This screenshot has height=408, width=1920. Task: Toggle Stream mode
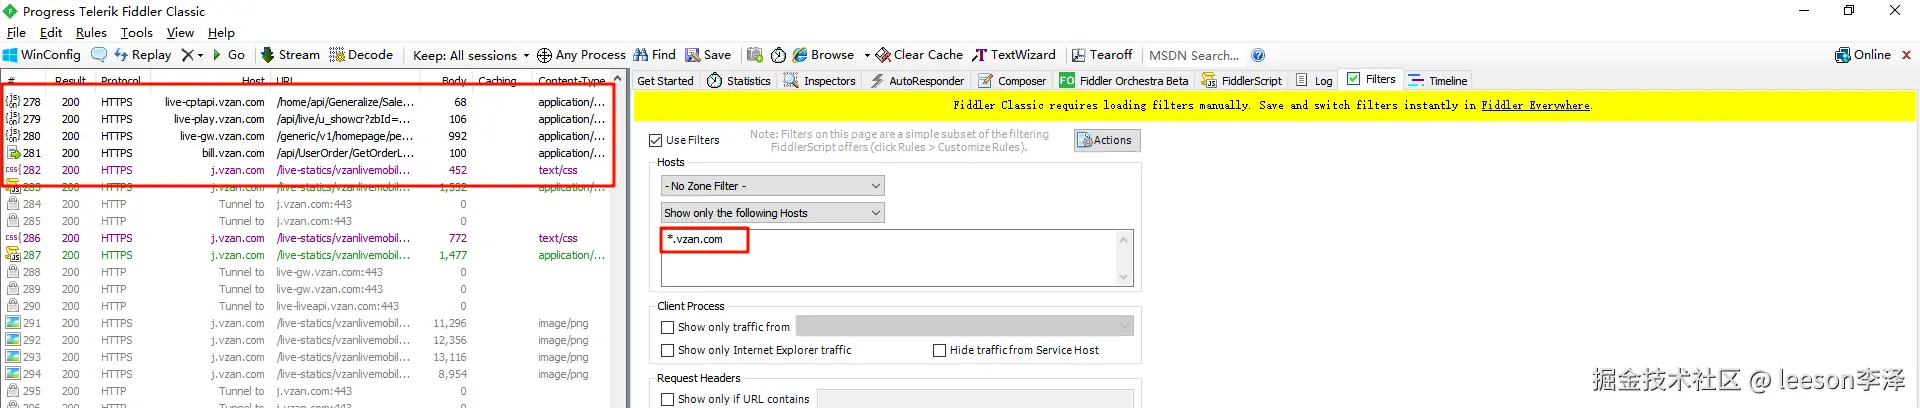pyautogui.click(x=290, y=55)
